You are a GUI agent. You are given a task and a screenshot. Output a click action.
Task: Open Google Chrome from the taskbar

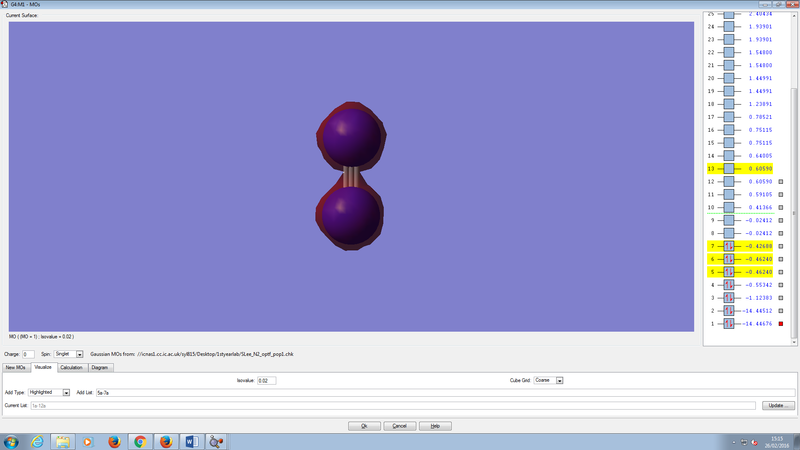(140, 441)
